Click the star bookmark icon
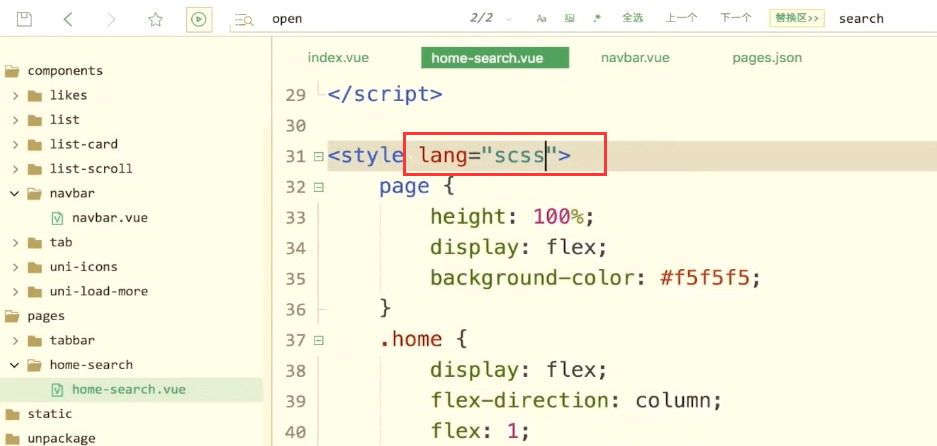This screenshot has height=446, width=937. point(155,19)
